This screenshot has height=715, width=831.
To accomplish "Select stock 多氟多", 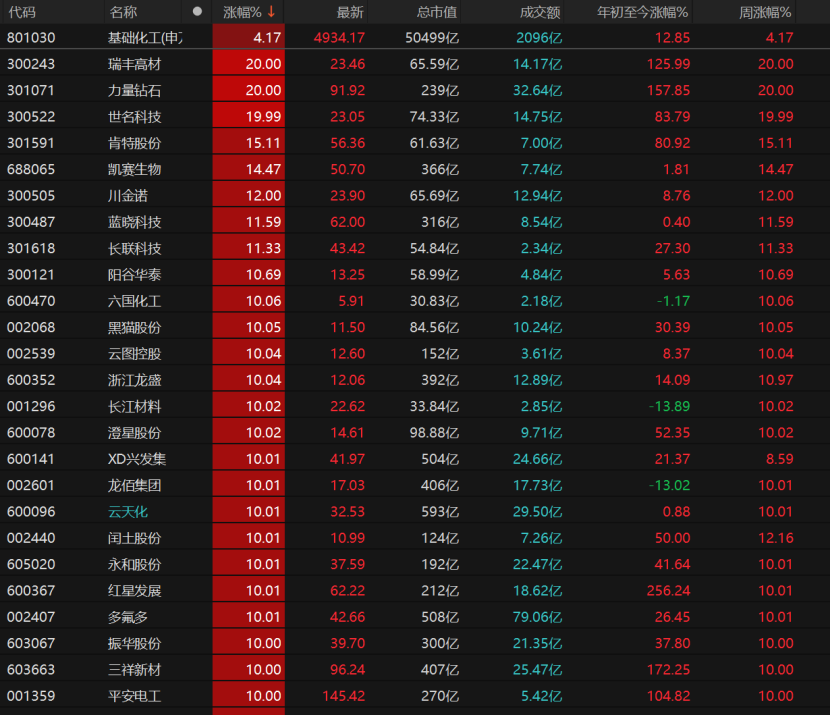I will [x=128, y=617].
